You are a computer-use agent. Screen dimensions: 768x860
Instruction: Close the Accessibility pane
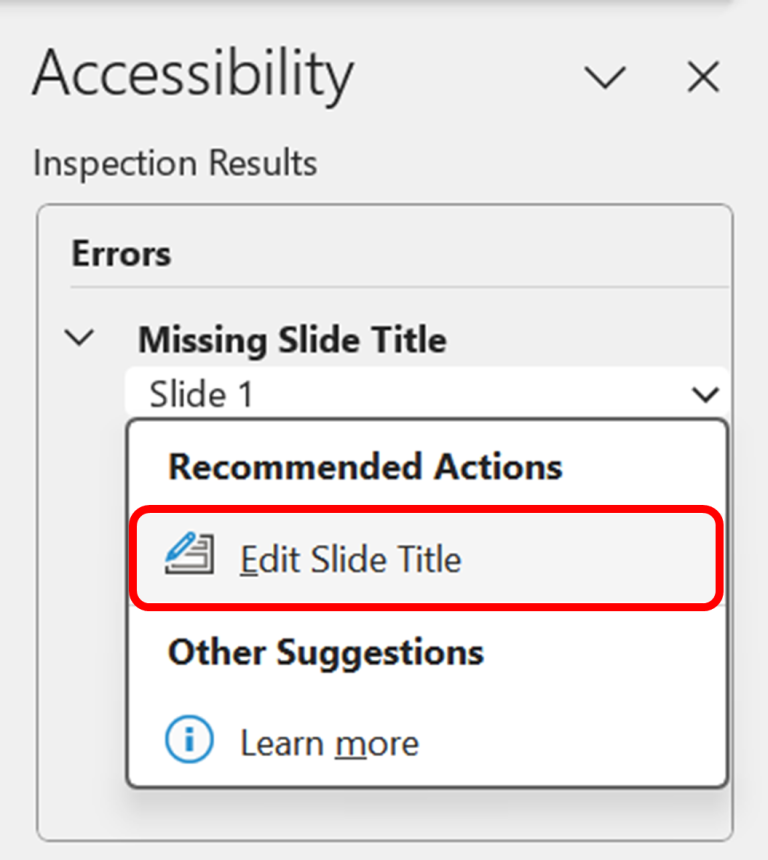[703, 77]
